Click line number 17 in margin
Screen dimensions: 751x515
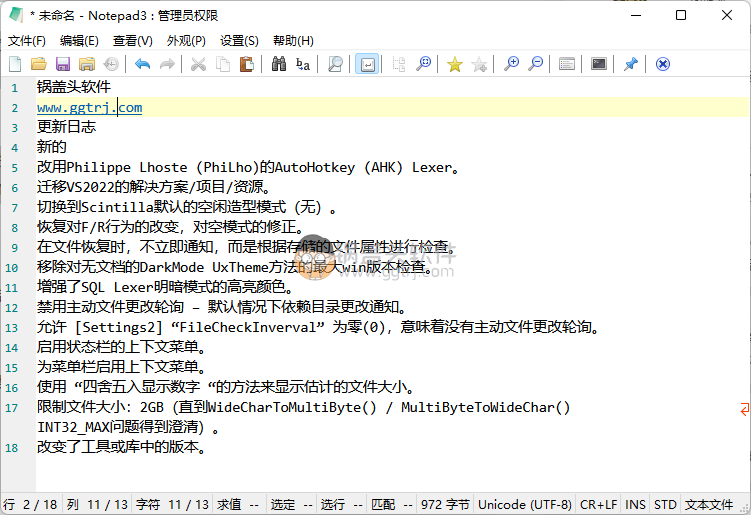(x=12, y=408)
